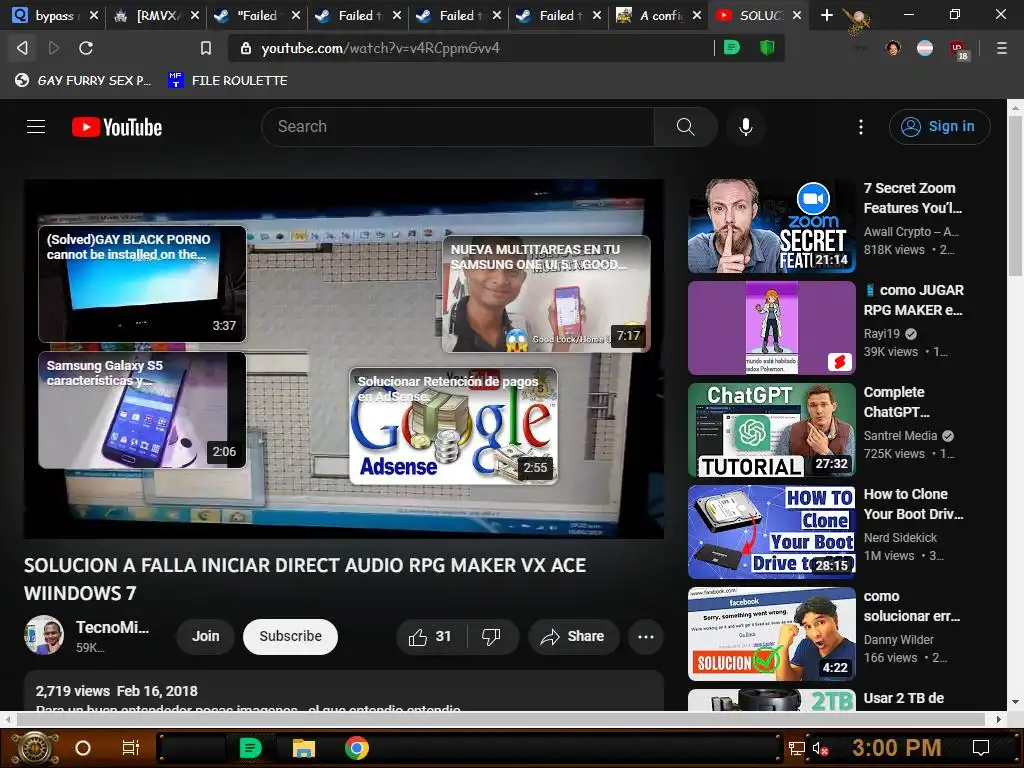The width and height of the screenshot is (1024, 768).
Task: Switch to the '"Failed' quoted Steam tab
Action: pos(257,16)
